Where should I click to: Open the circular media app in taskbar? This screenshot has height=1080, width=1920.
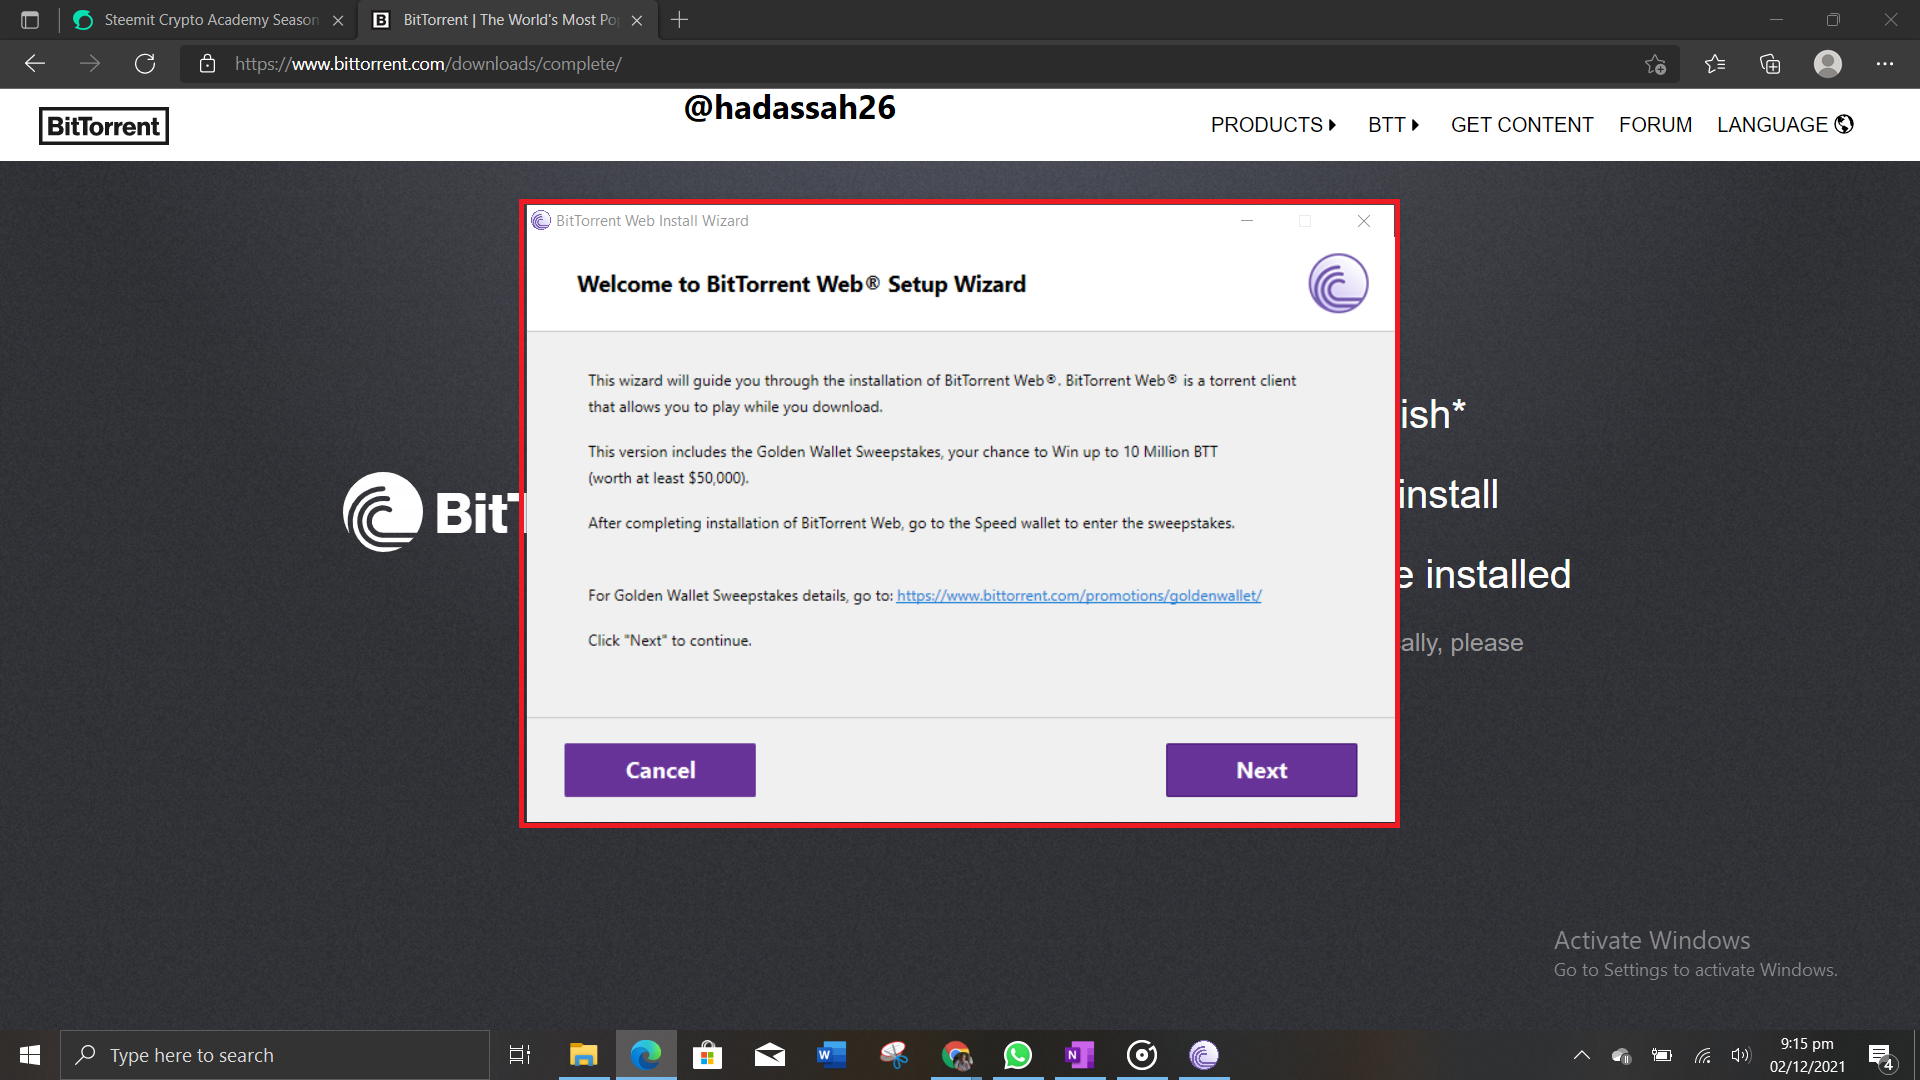tap(1142, 1055)
